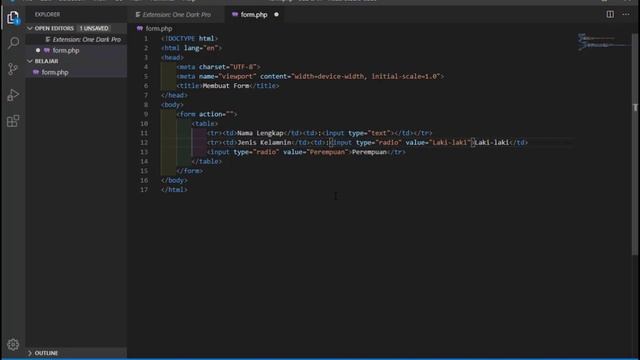The image size is (640, 360).
Task: Place cursor on opening body tag
Action: (x=172, y=105)
